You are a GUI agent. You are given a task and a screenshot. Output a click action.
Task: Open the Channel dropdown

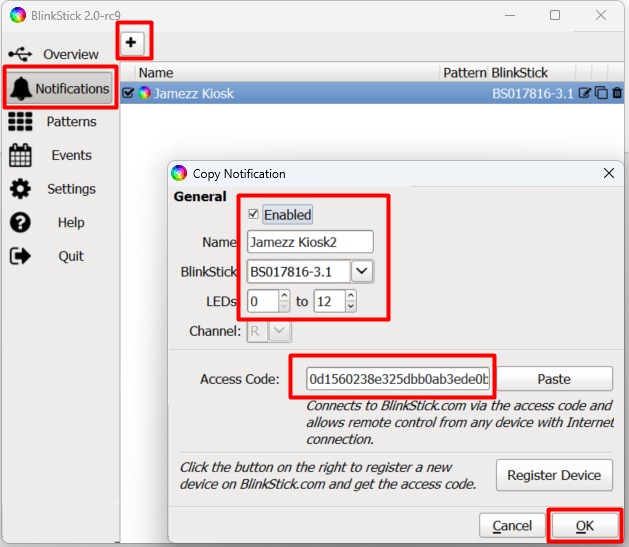[x=280, y=331]
